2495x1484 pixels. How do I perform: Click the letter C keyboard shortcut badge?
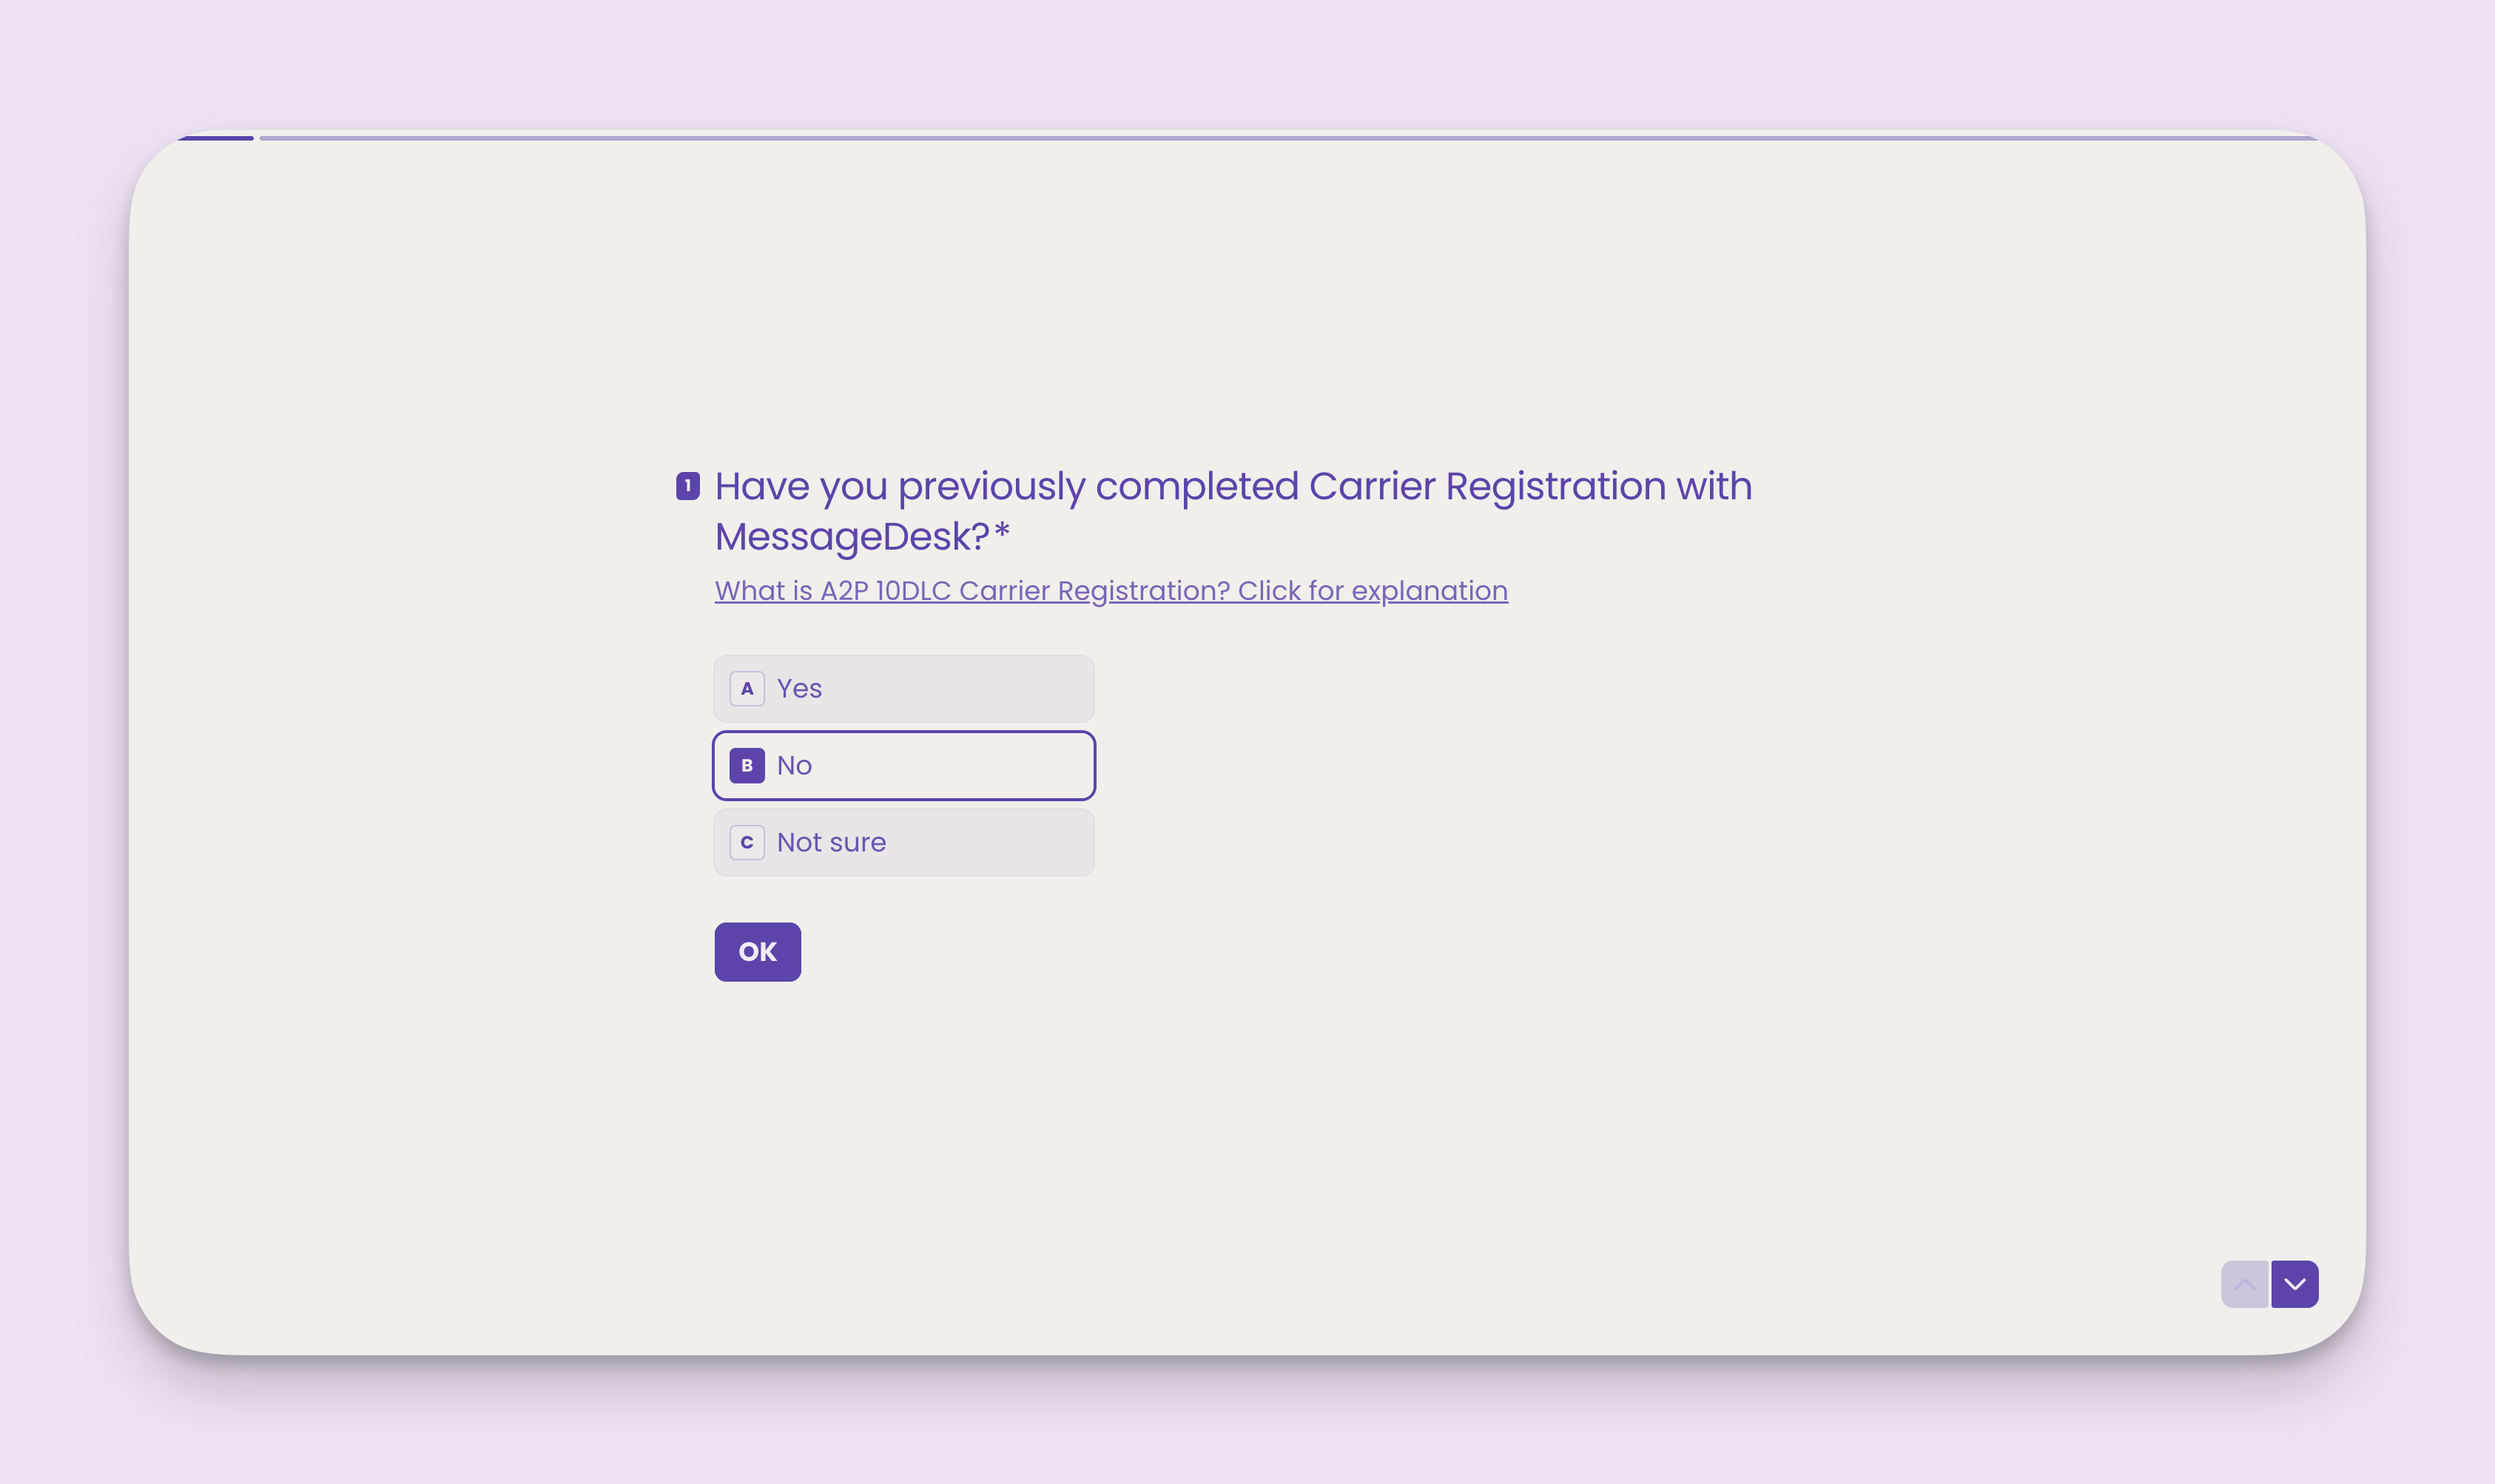click(x=746, y=842)
